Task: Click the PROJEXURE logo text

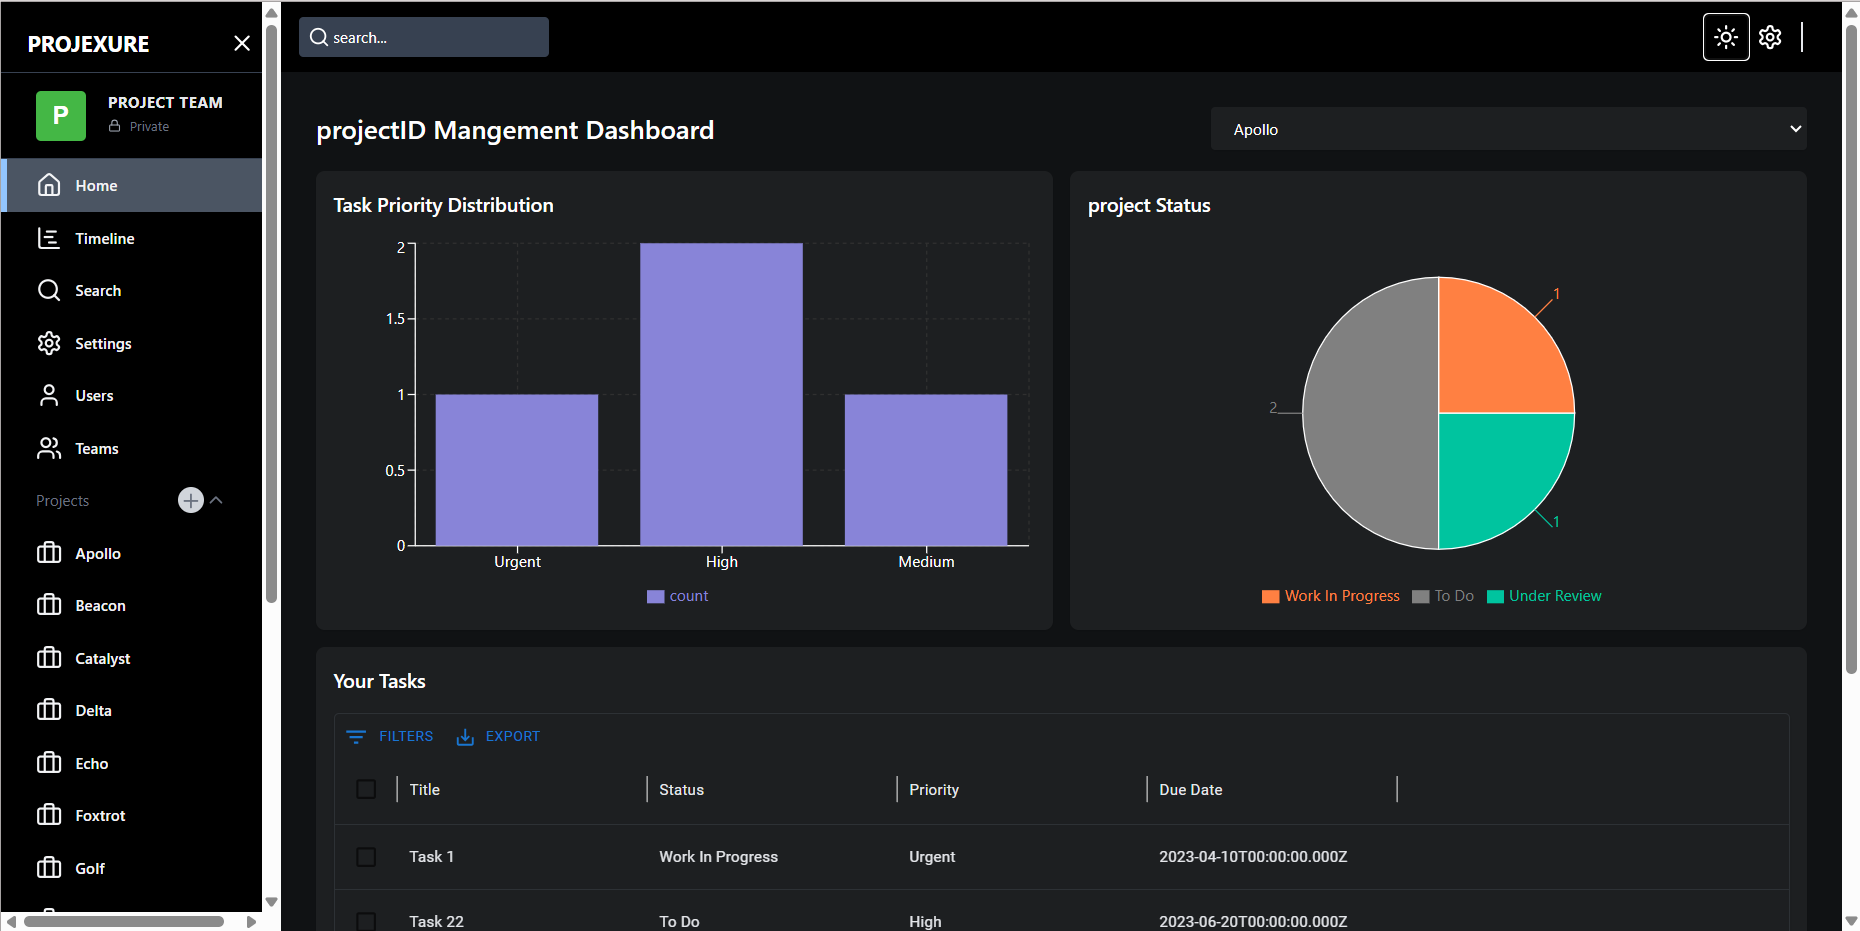Action: pyautogui.click(x=88, y=44)
